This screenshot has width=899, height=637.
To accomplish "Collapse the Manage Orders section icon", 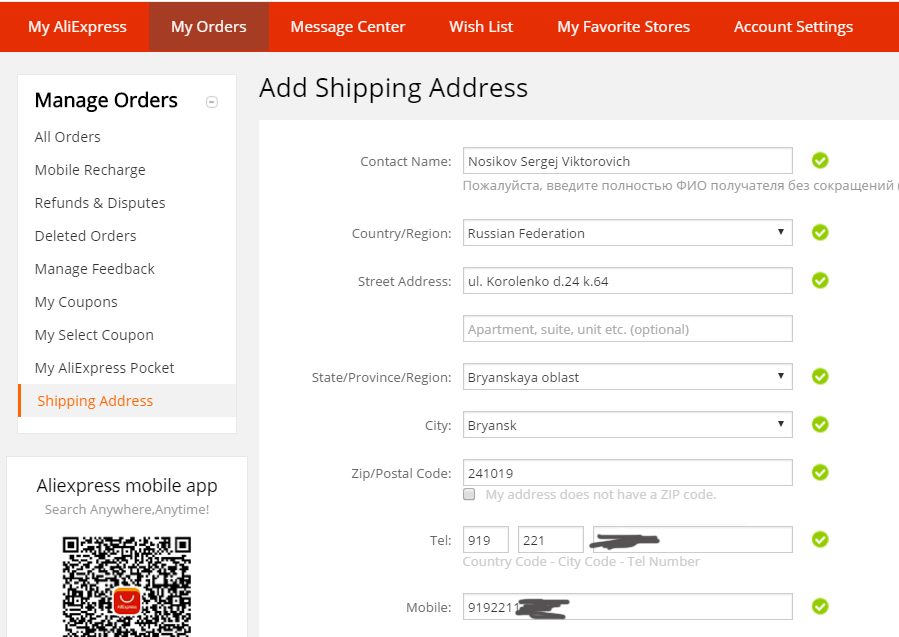I will tap(212, 102).
